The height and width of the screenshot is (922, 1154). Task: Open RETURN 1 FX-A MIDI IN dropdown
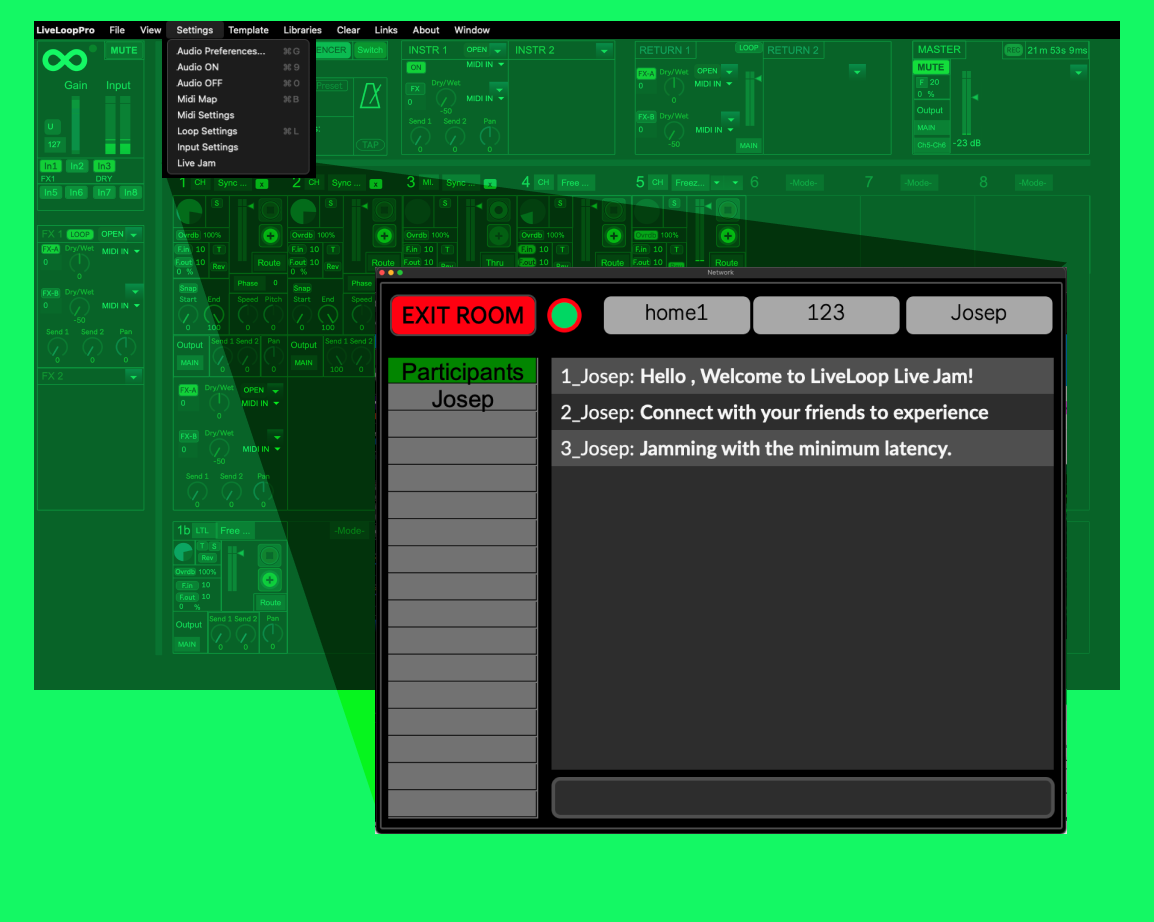tap(713, 84)
